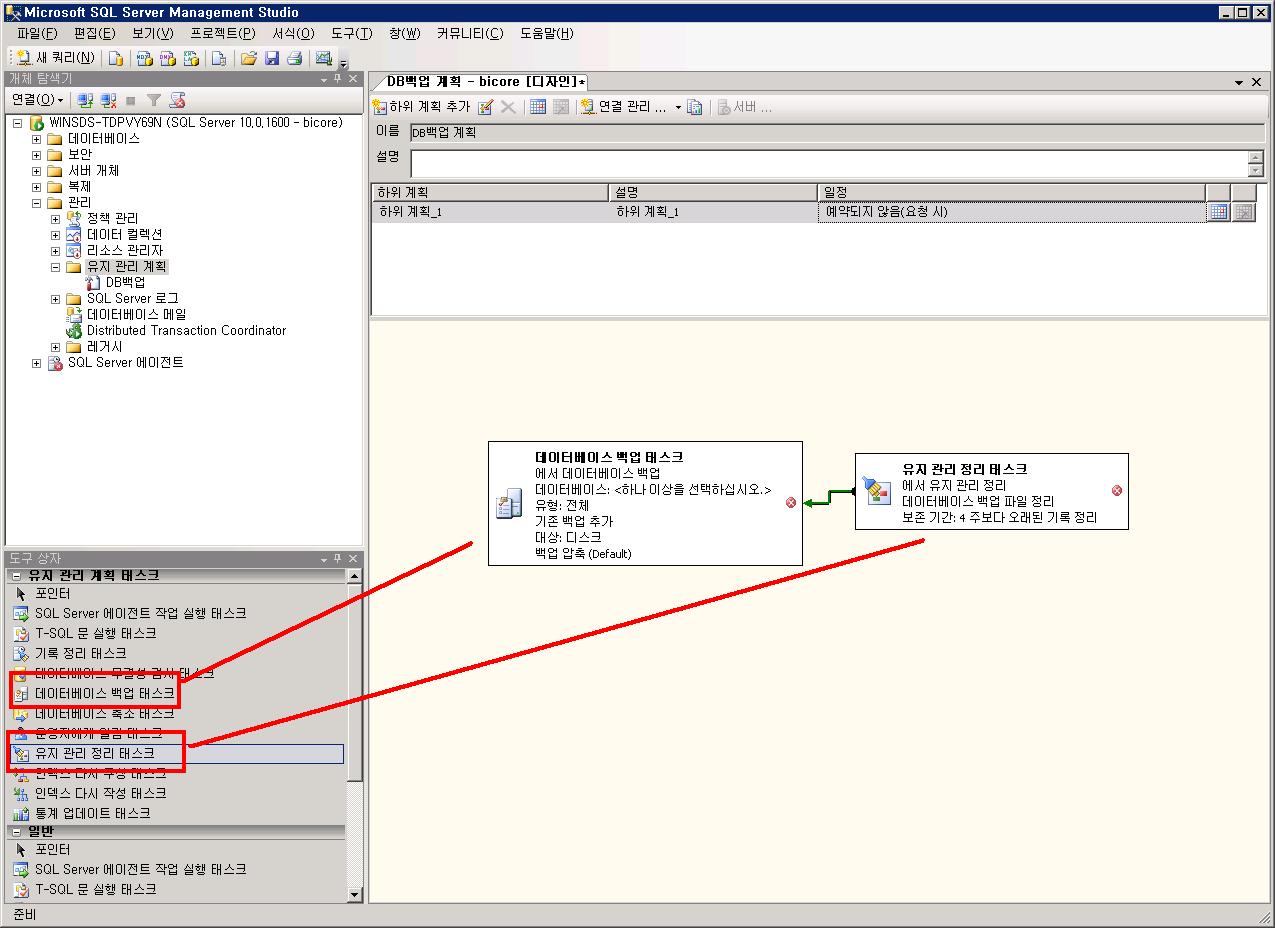The width and height of the screenshot is (1275, 928).
Task: Select Distributed Transaction Coordinator in the tree
Action: [186, 331]
